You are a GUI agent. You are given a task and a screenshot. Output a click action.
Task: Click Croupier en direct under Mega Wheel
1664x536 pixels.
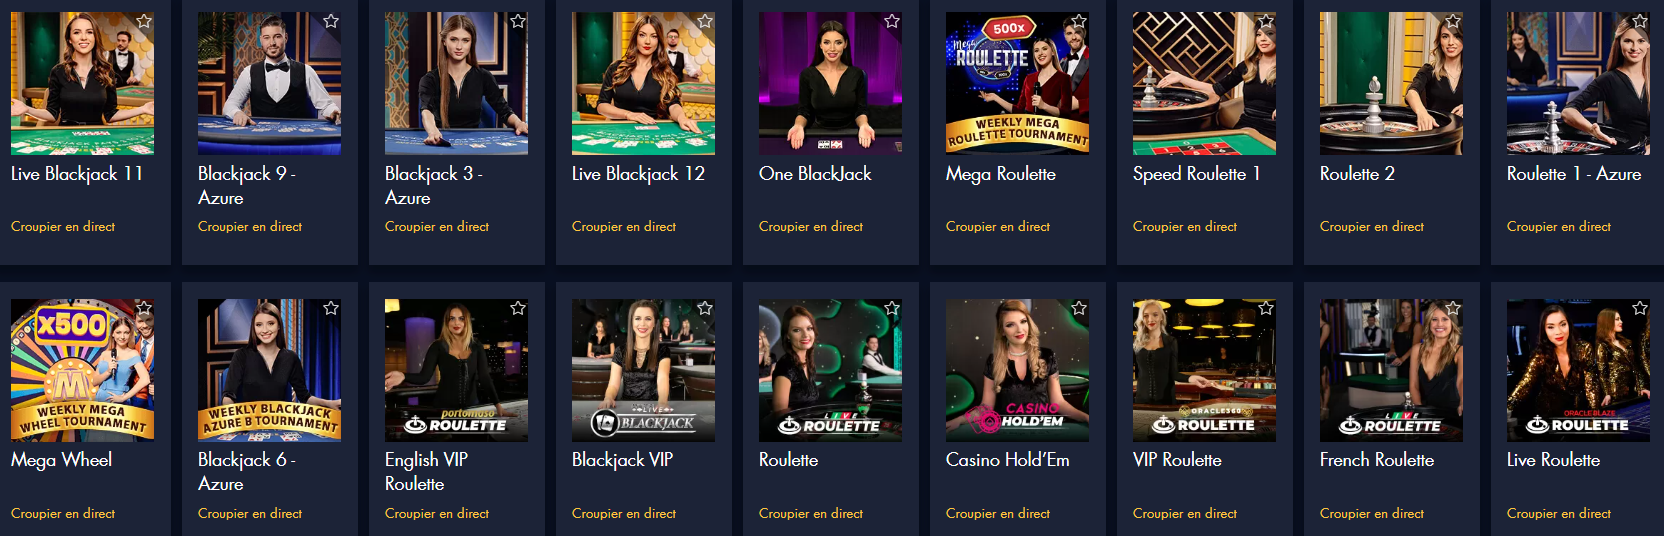click(63, 513)
